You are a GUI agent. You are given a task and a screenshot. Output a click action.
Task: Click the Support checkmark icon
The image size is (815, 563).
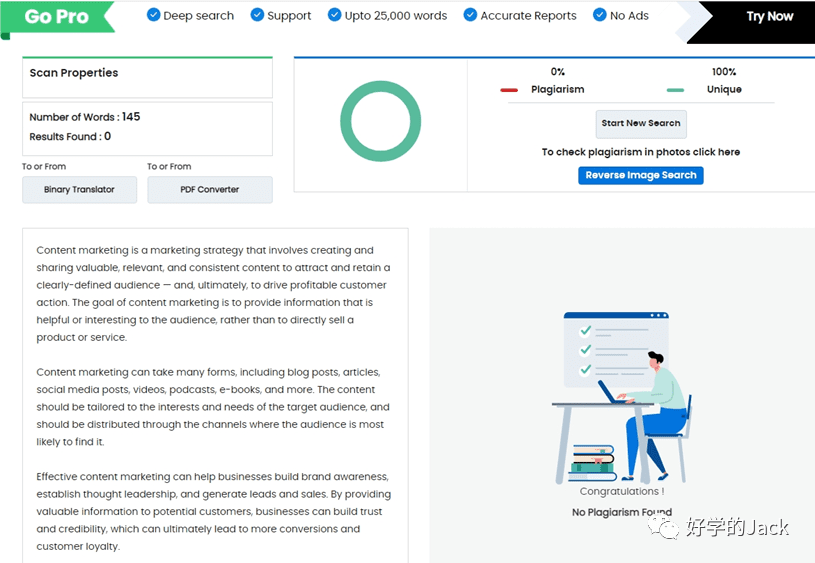pyautogui.click(x=257, y=15)
